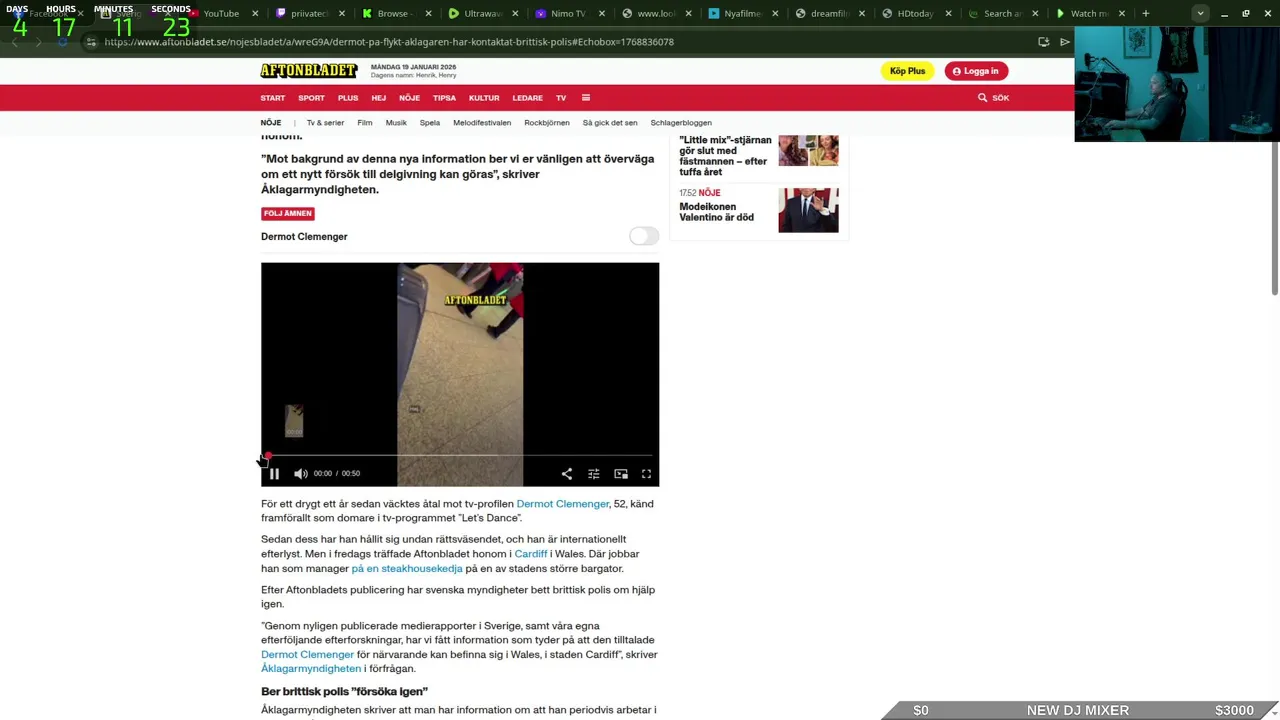1280x720 pixels.
Task: Toggle the follow switch for Dermot Clemenger
Action: 644,236
